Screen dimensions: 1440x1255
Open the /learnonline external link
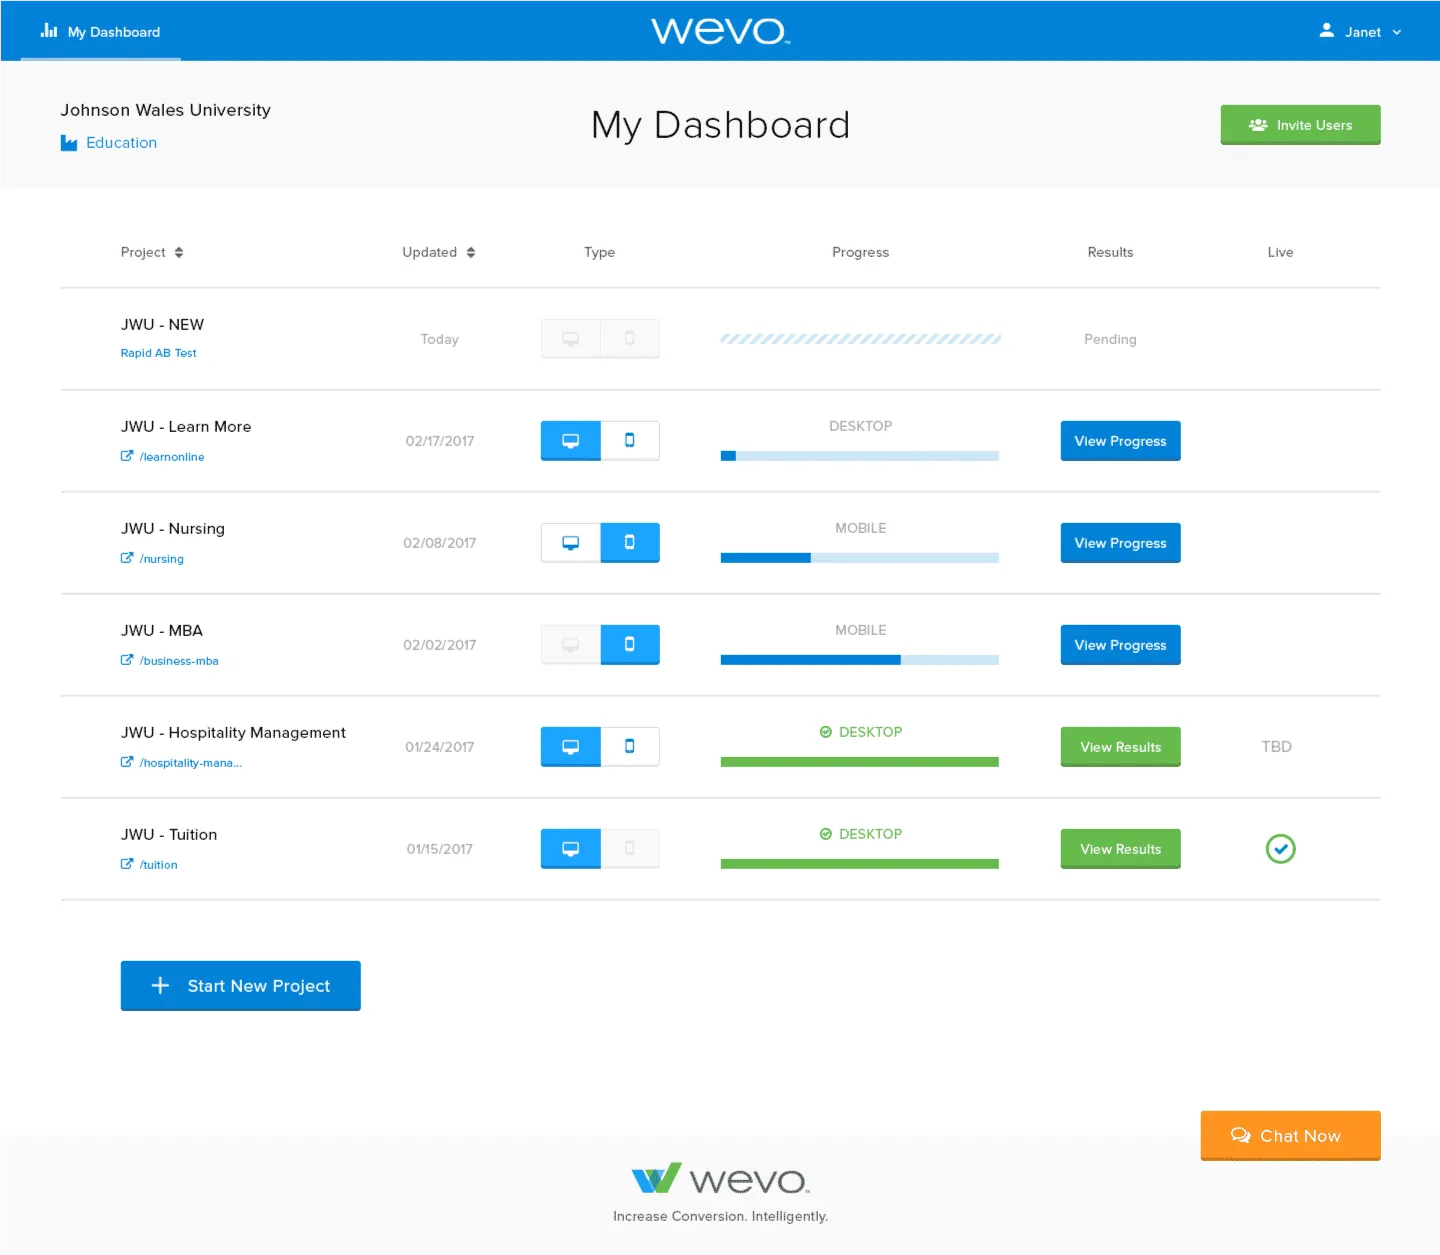tap(172, 457)
